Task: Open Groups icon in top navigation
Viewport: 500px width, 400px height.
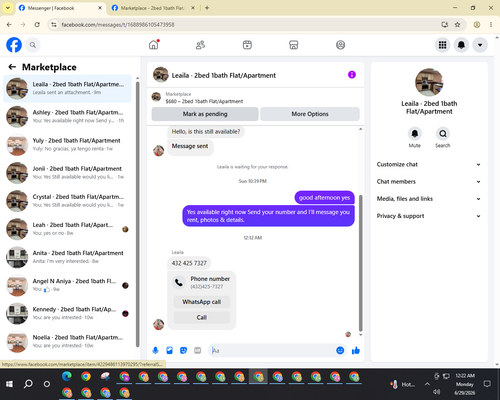Action: click(x=340, y=45)
